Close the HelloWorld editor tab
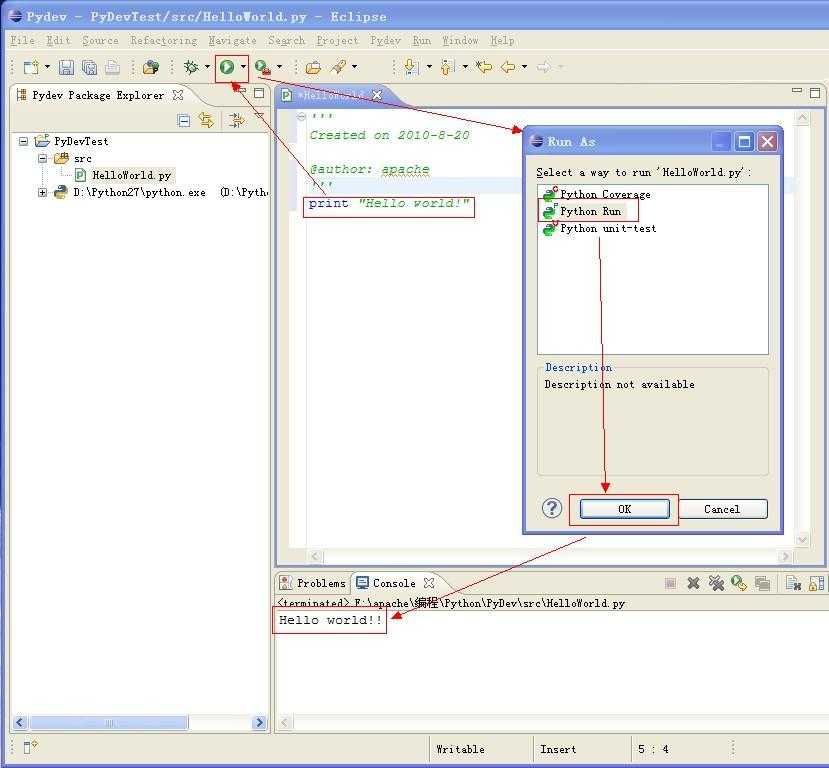The image size is (829, 768). [x=377, y=95]
